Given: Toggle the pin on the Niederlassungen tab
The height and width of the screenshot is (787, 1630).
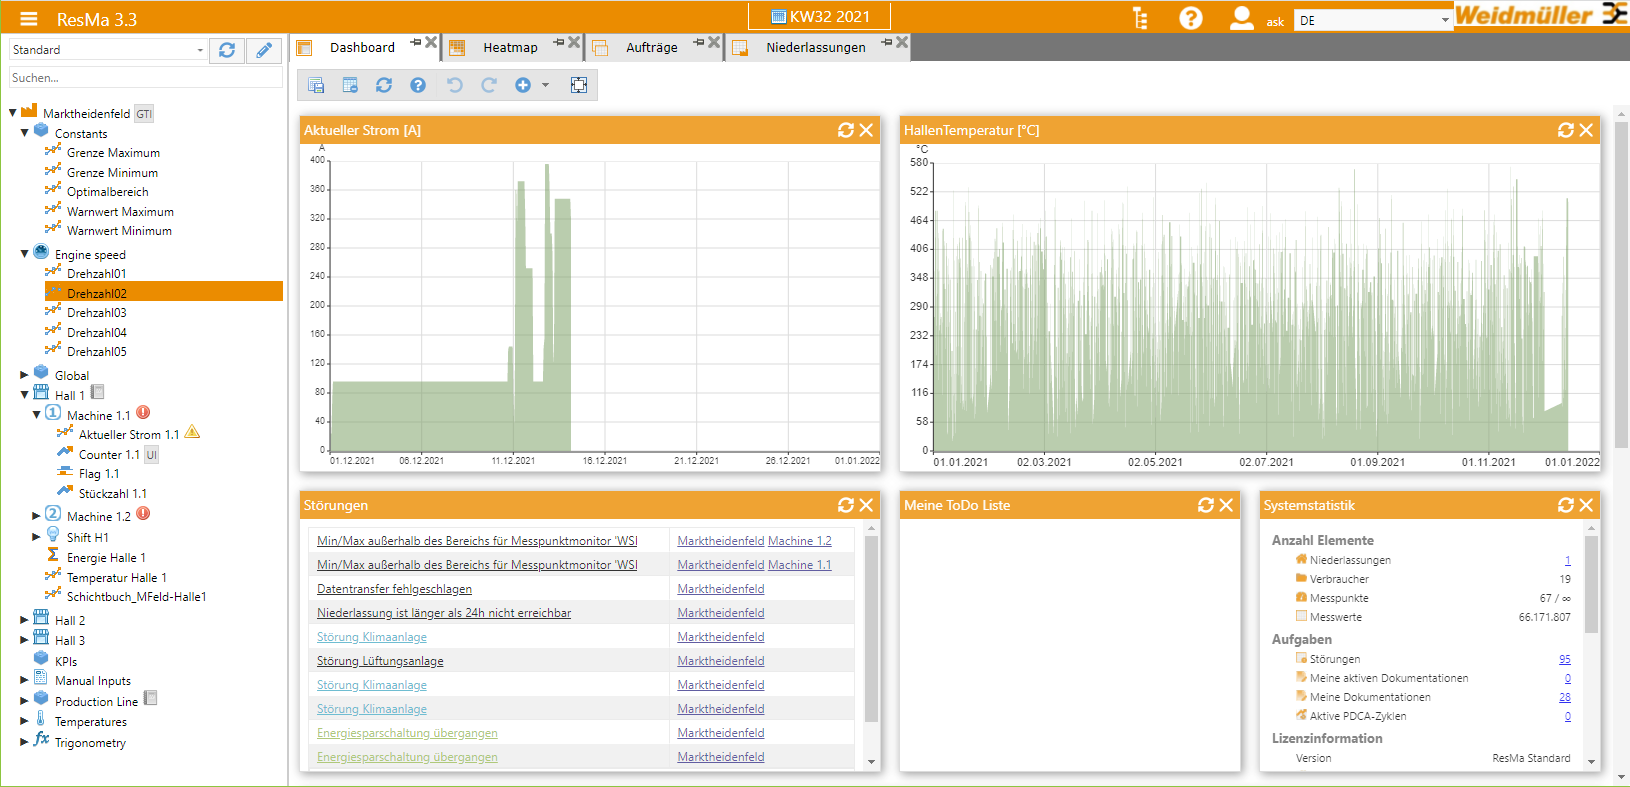Looking at the screenshot, I should click(x=887, y=42).
